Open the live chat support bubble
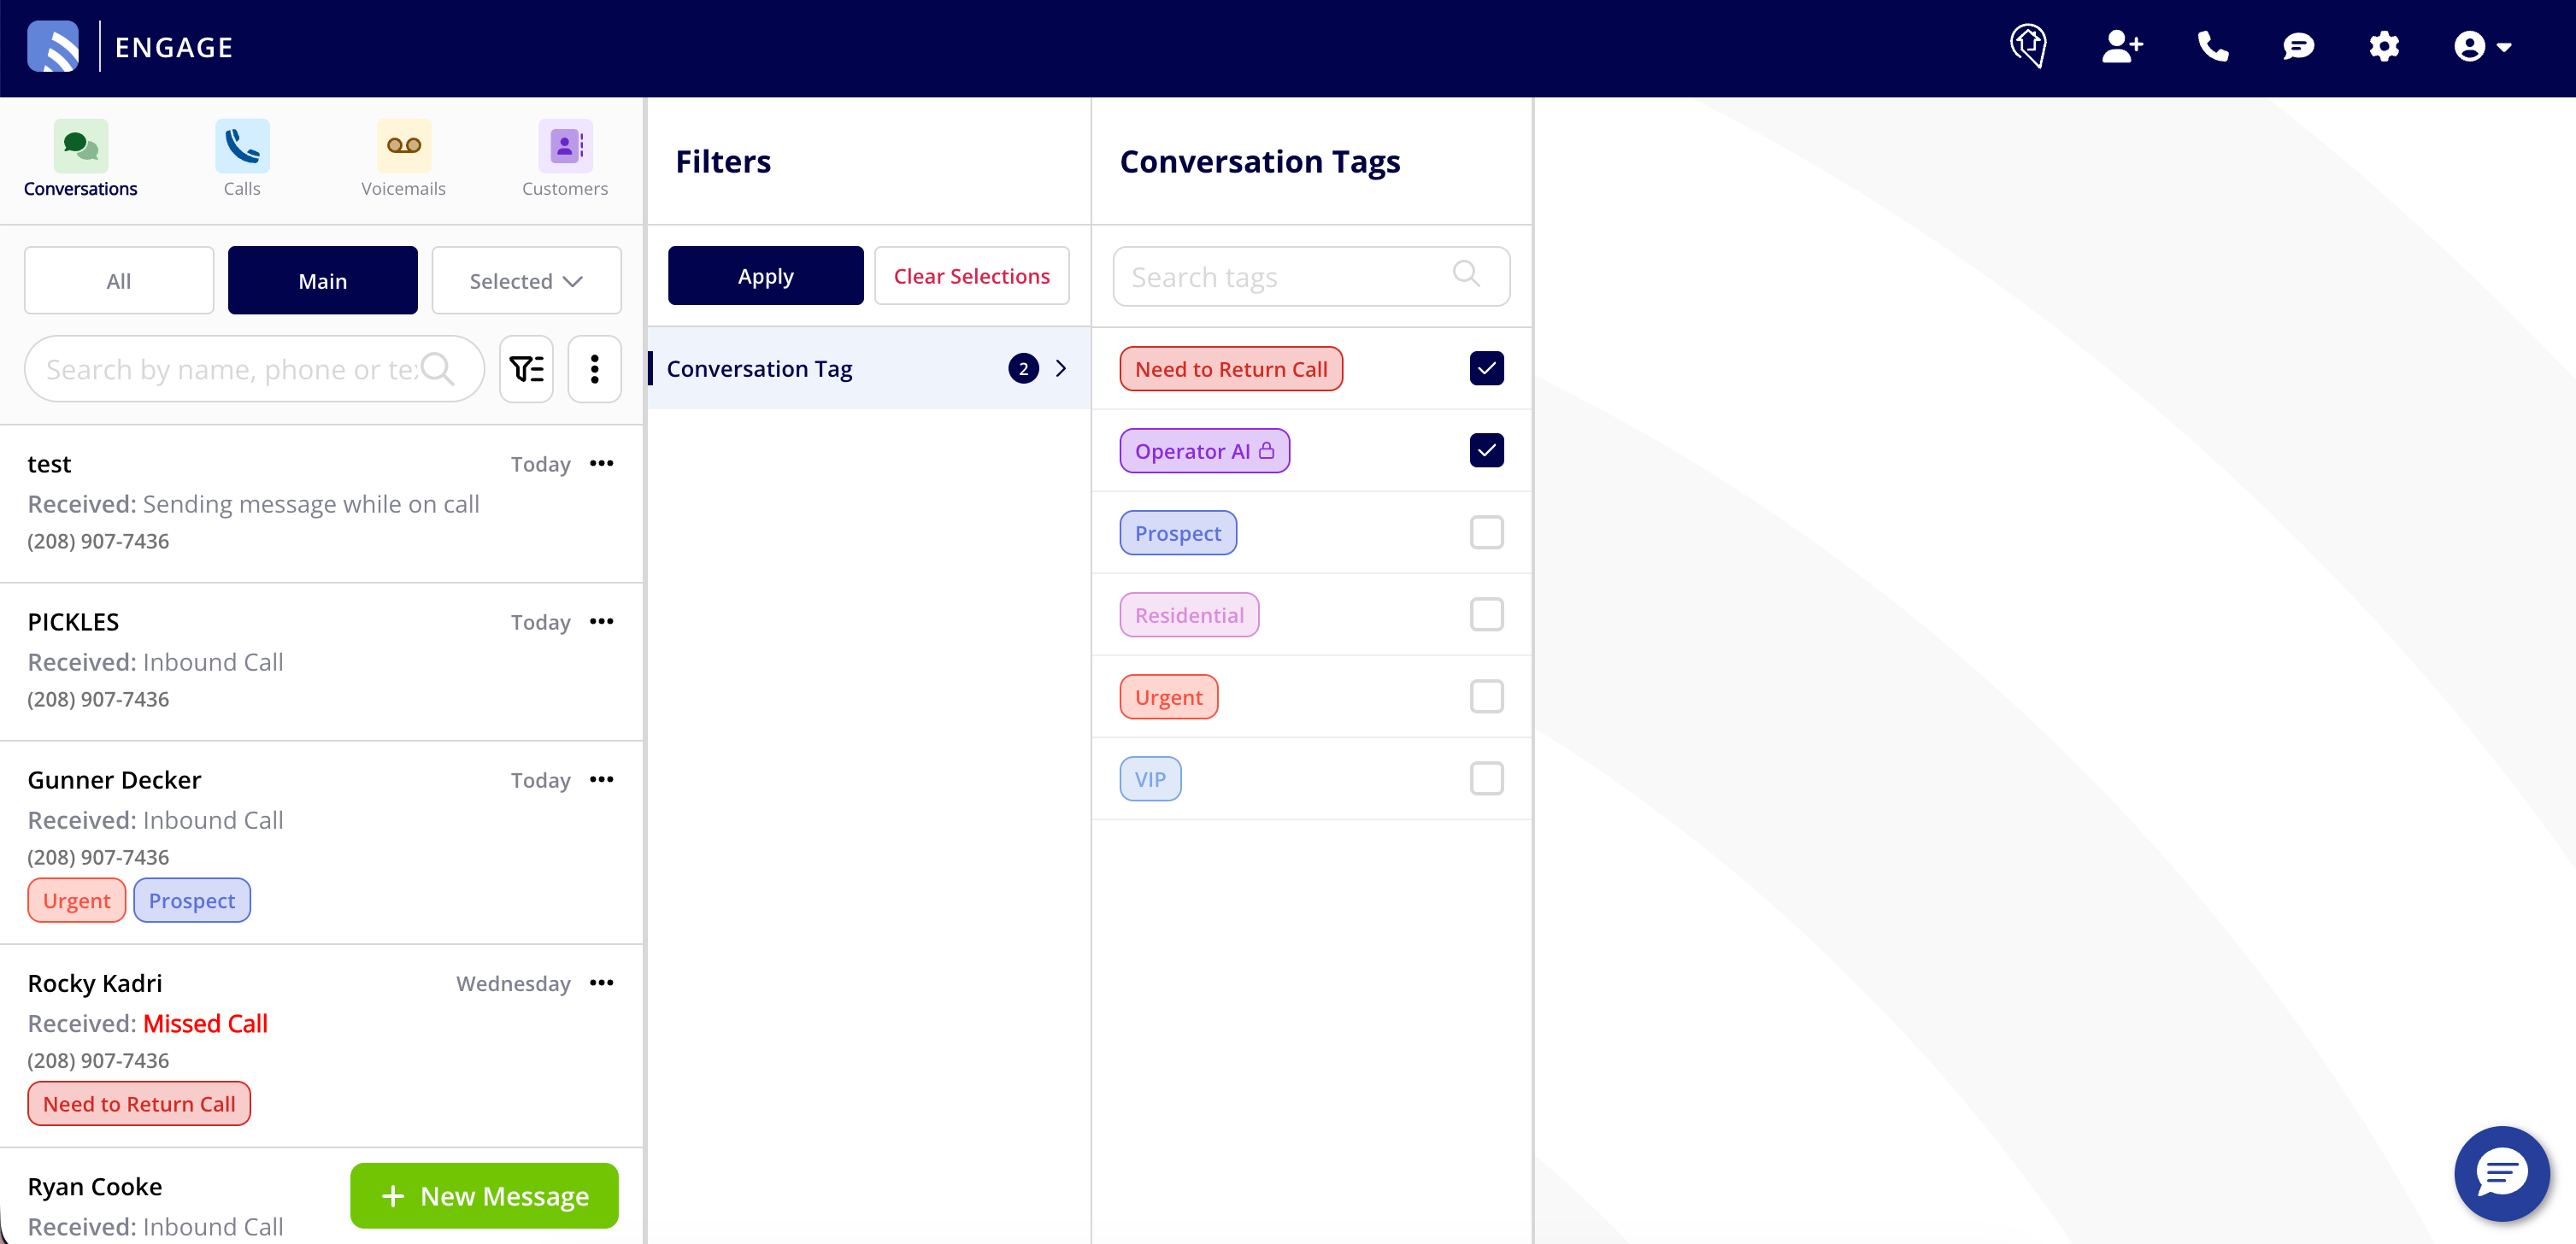This screenshot has height=1244, width=2576. [2502, 1173]
